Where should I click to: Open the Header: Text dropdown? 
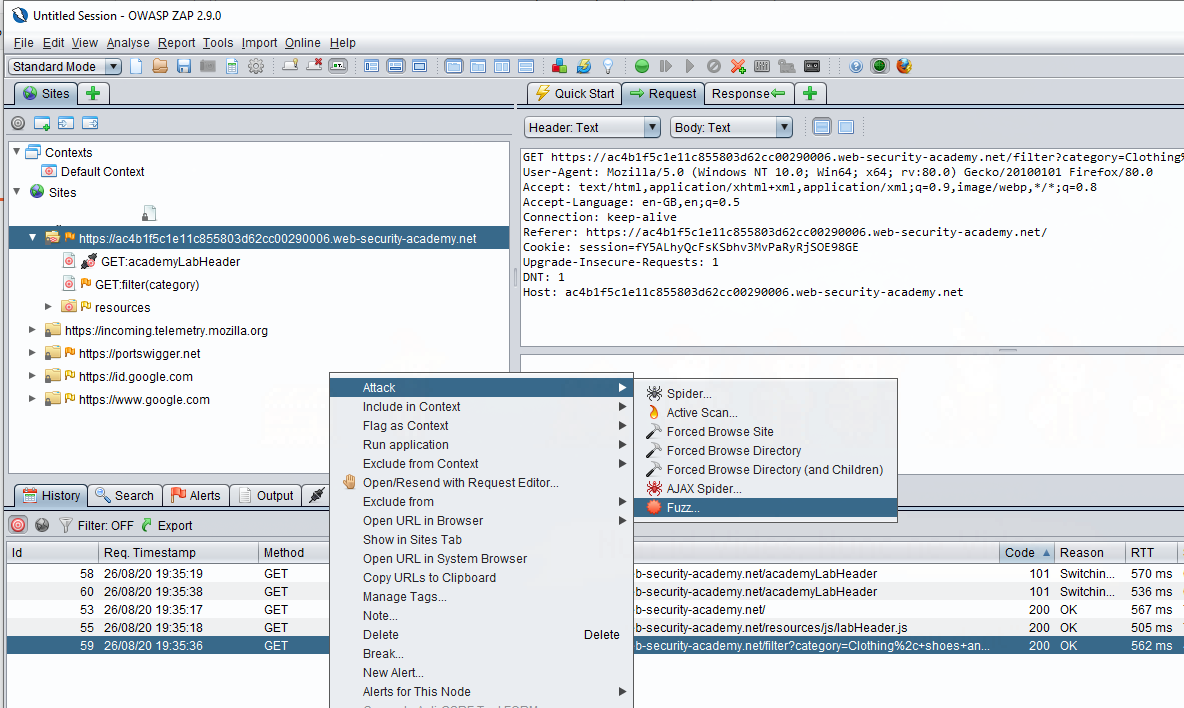[x=592, y=128]
